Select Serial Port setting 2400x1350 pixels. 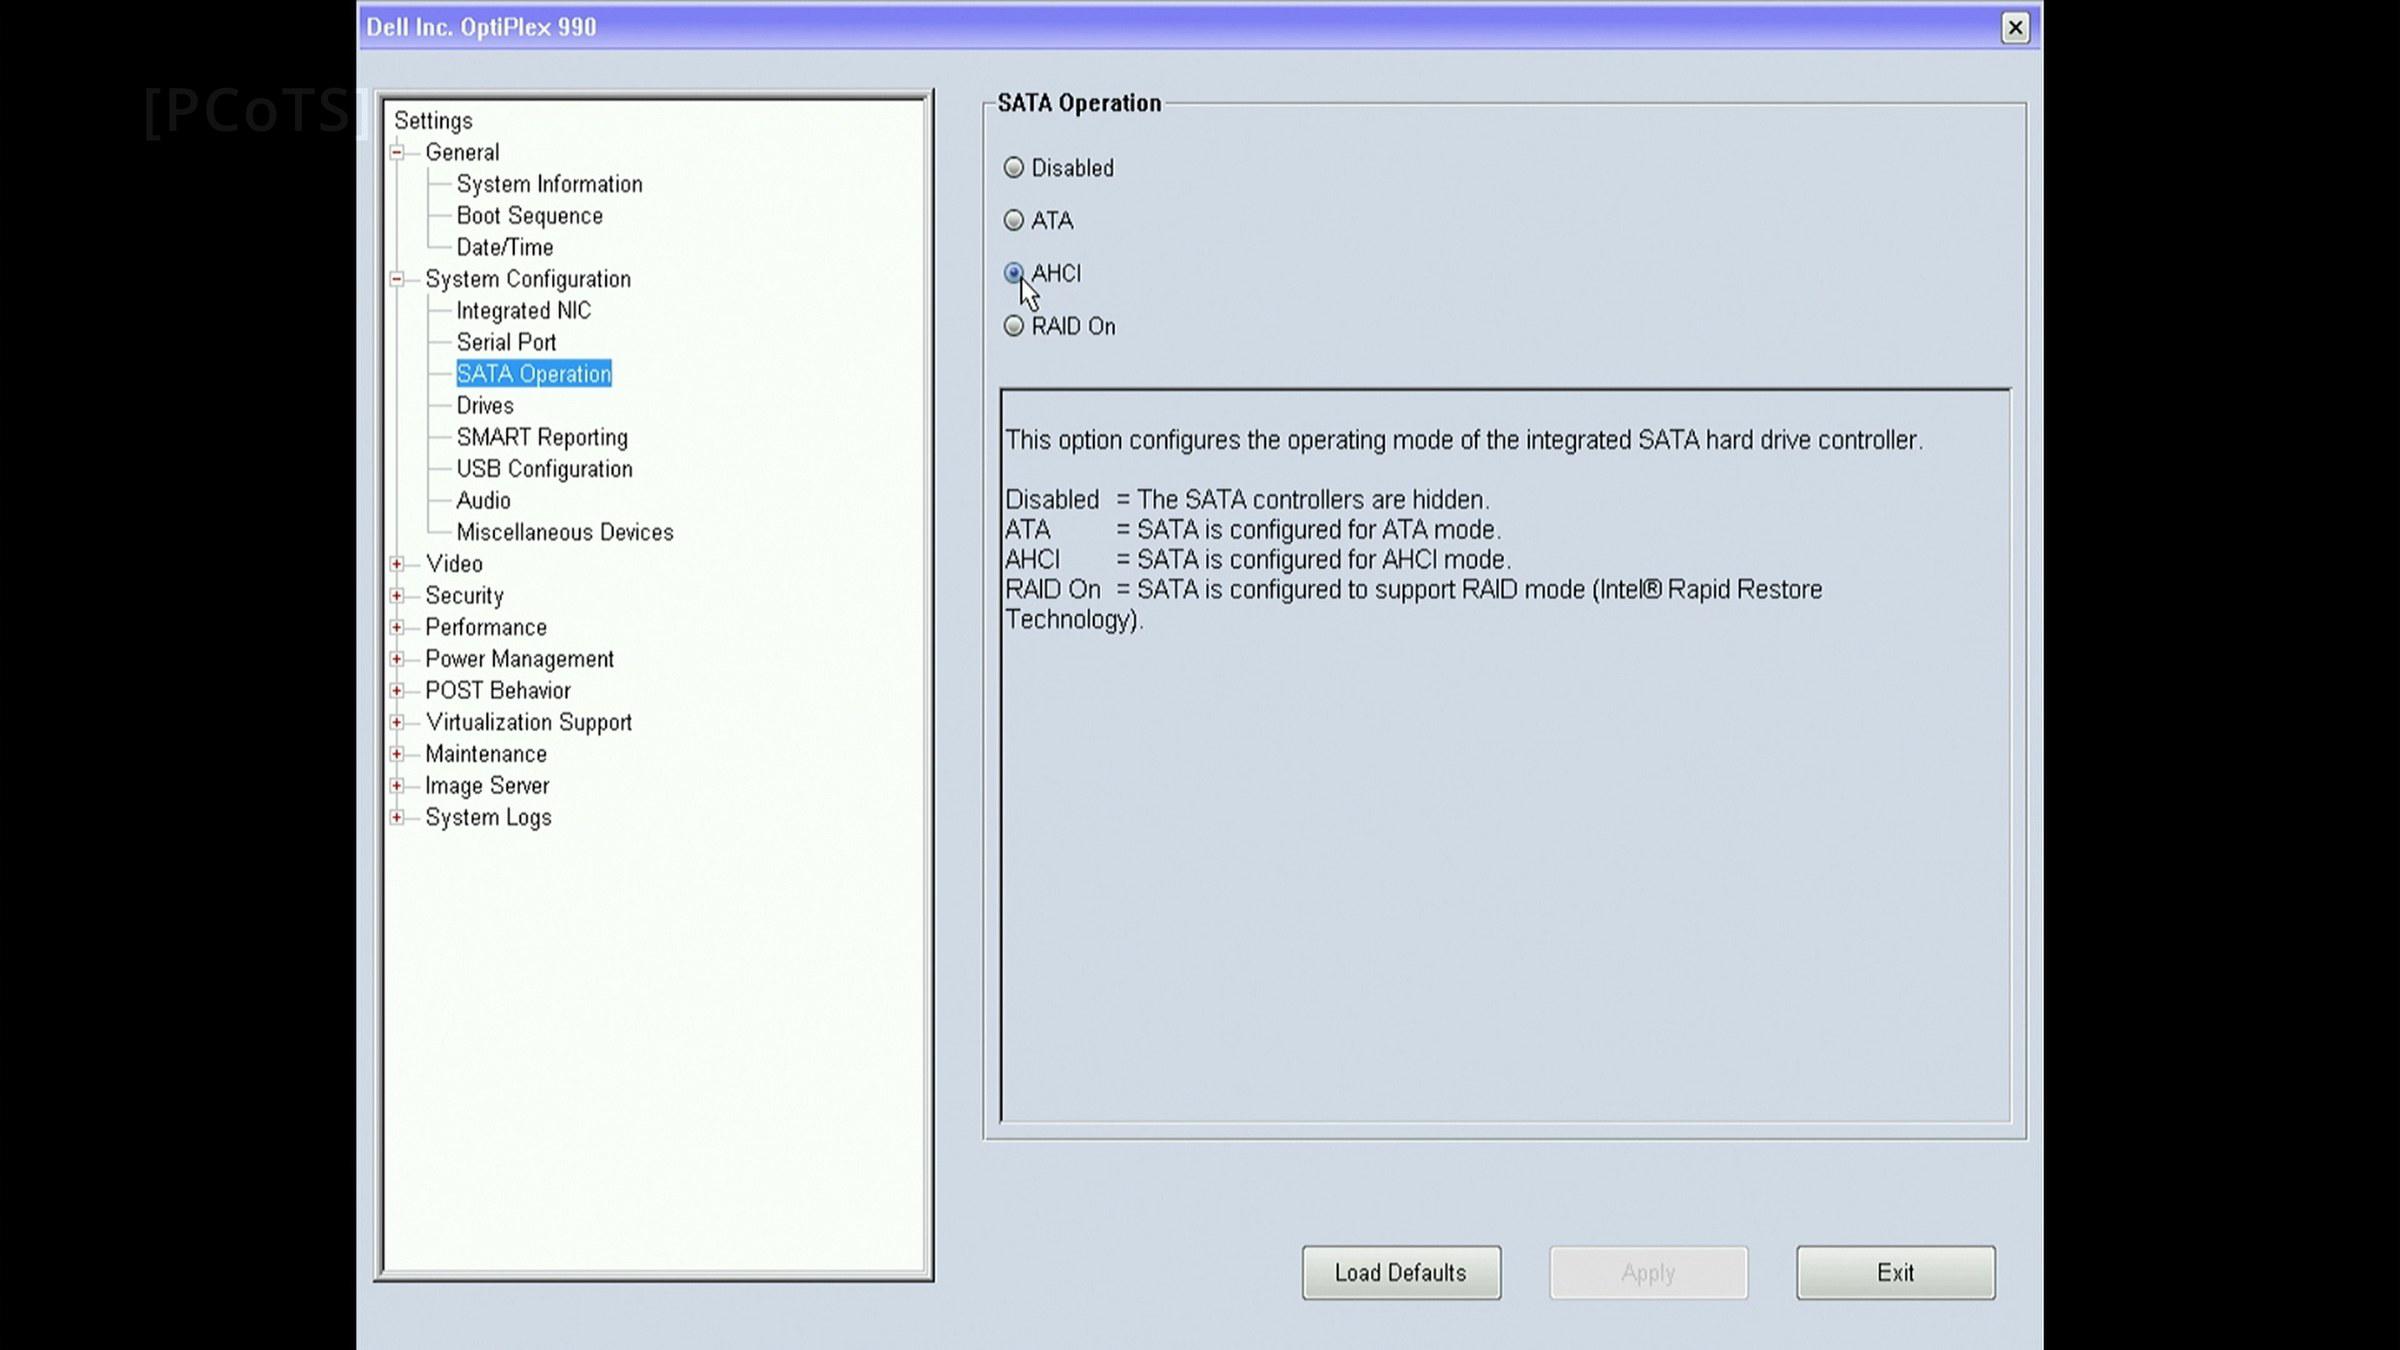coord(506,342)
